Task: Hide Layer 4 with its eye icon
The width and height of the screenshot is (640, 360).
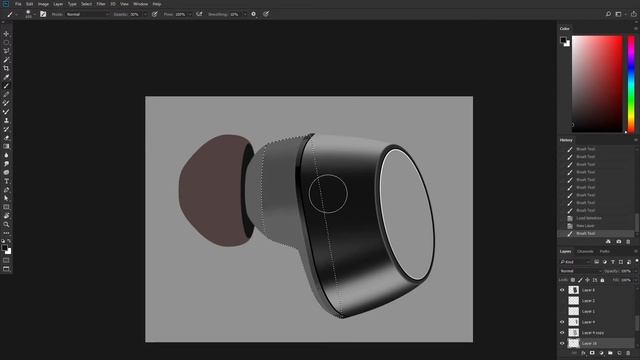Action: click(562, 322)
